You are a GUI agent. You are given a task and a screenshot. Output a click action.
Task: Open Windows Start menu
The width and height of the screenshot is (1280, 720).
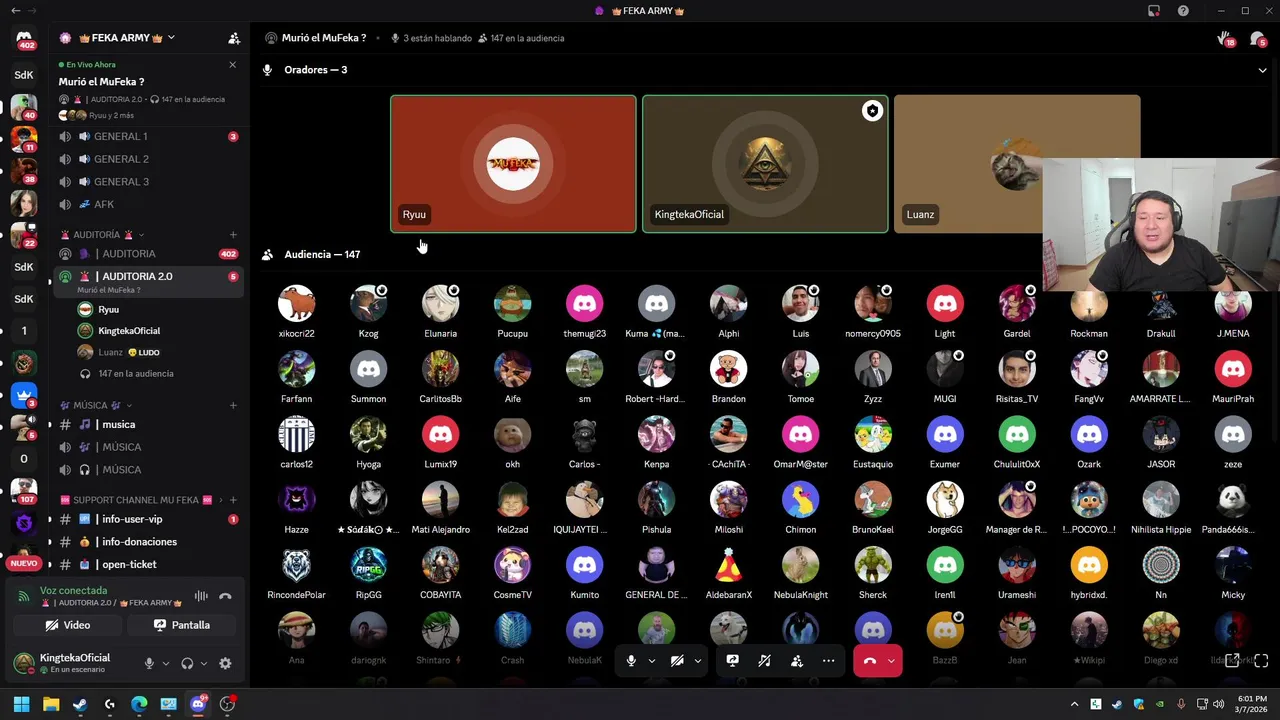[21, 704]
